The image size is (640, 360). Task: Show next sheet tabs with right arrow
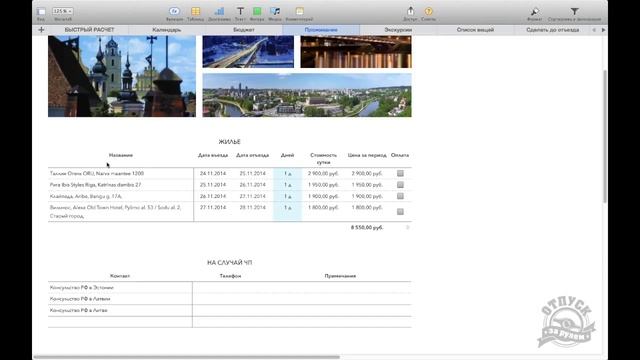(603, 30)
